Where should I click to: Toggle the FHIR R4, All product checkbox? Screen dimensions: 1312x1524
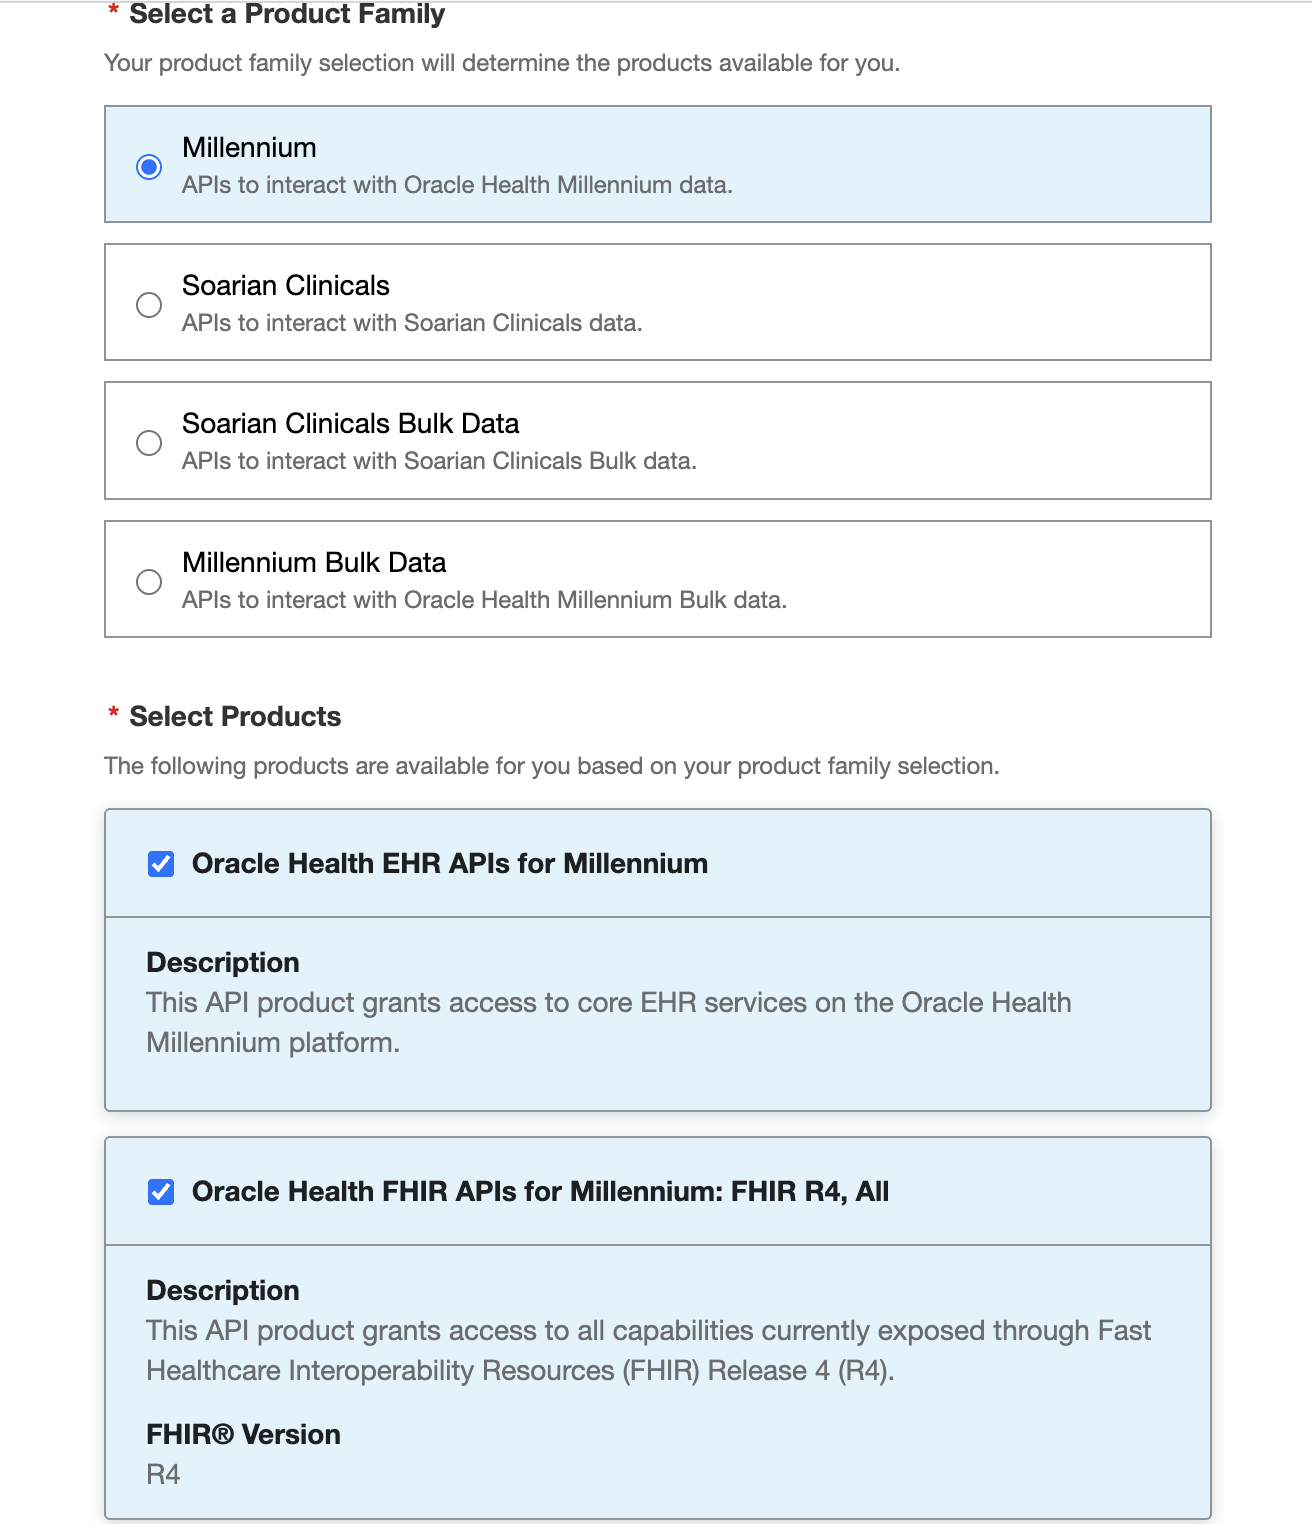click(x=161, y=1192)
